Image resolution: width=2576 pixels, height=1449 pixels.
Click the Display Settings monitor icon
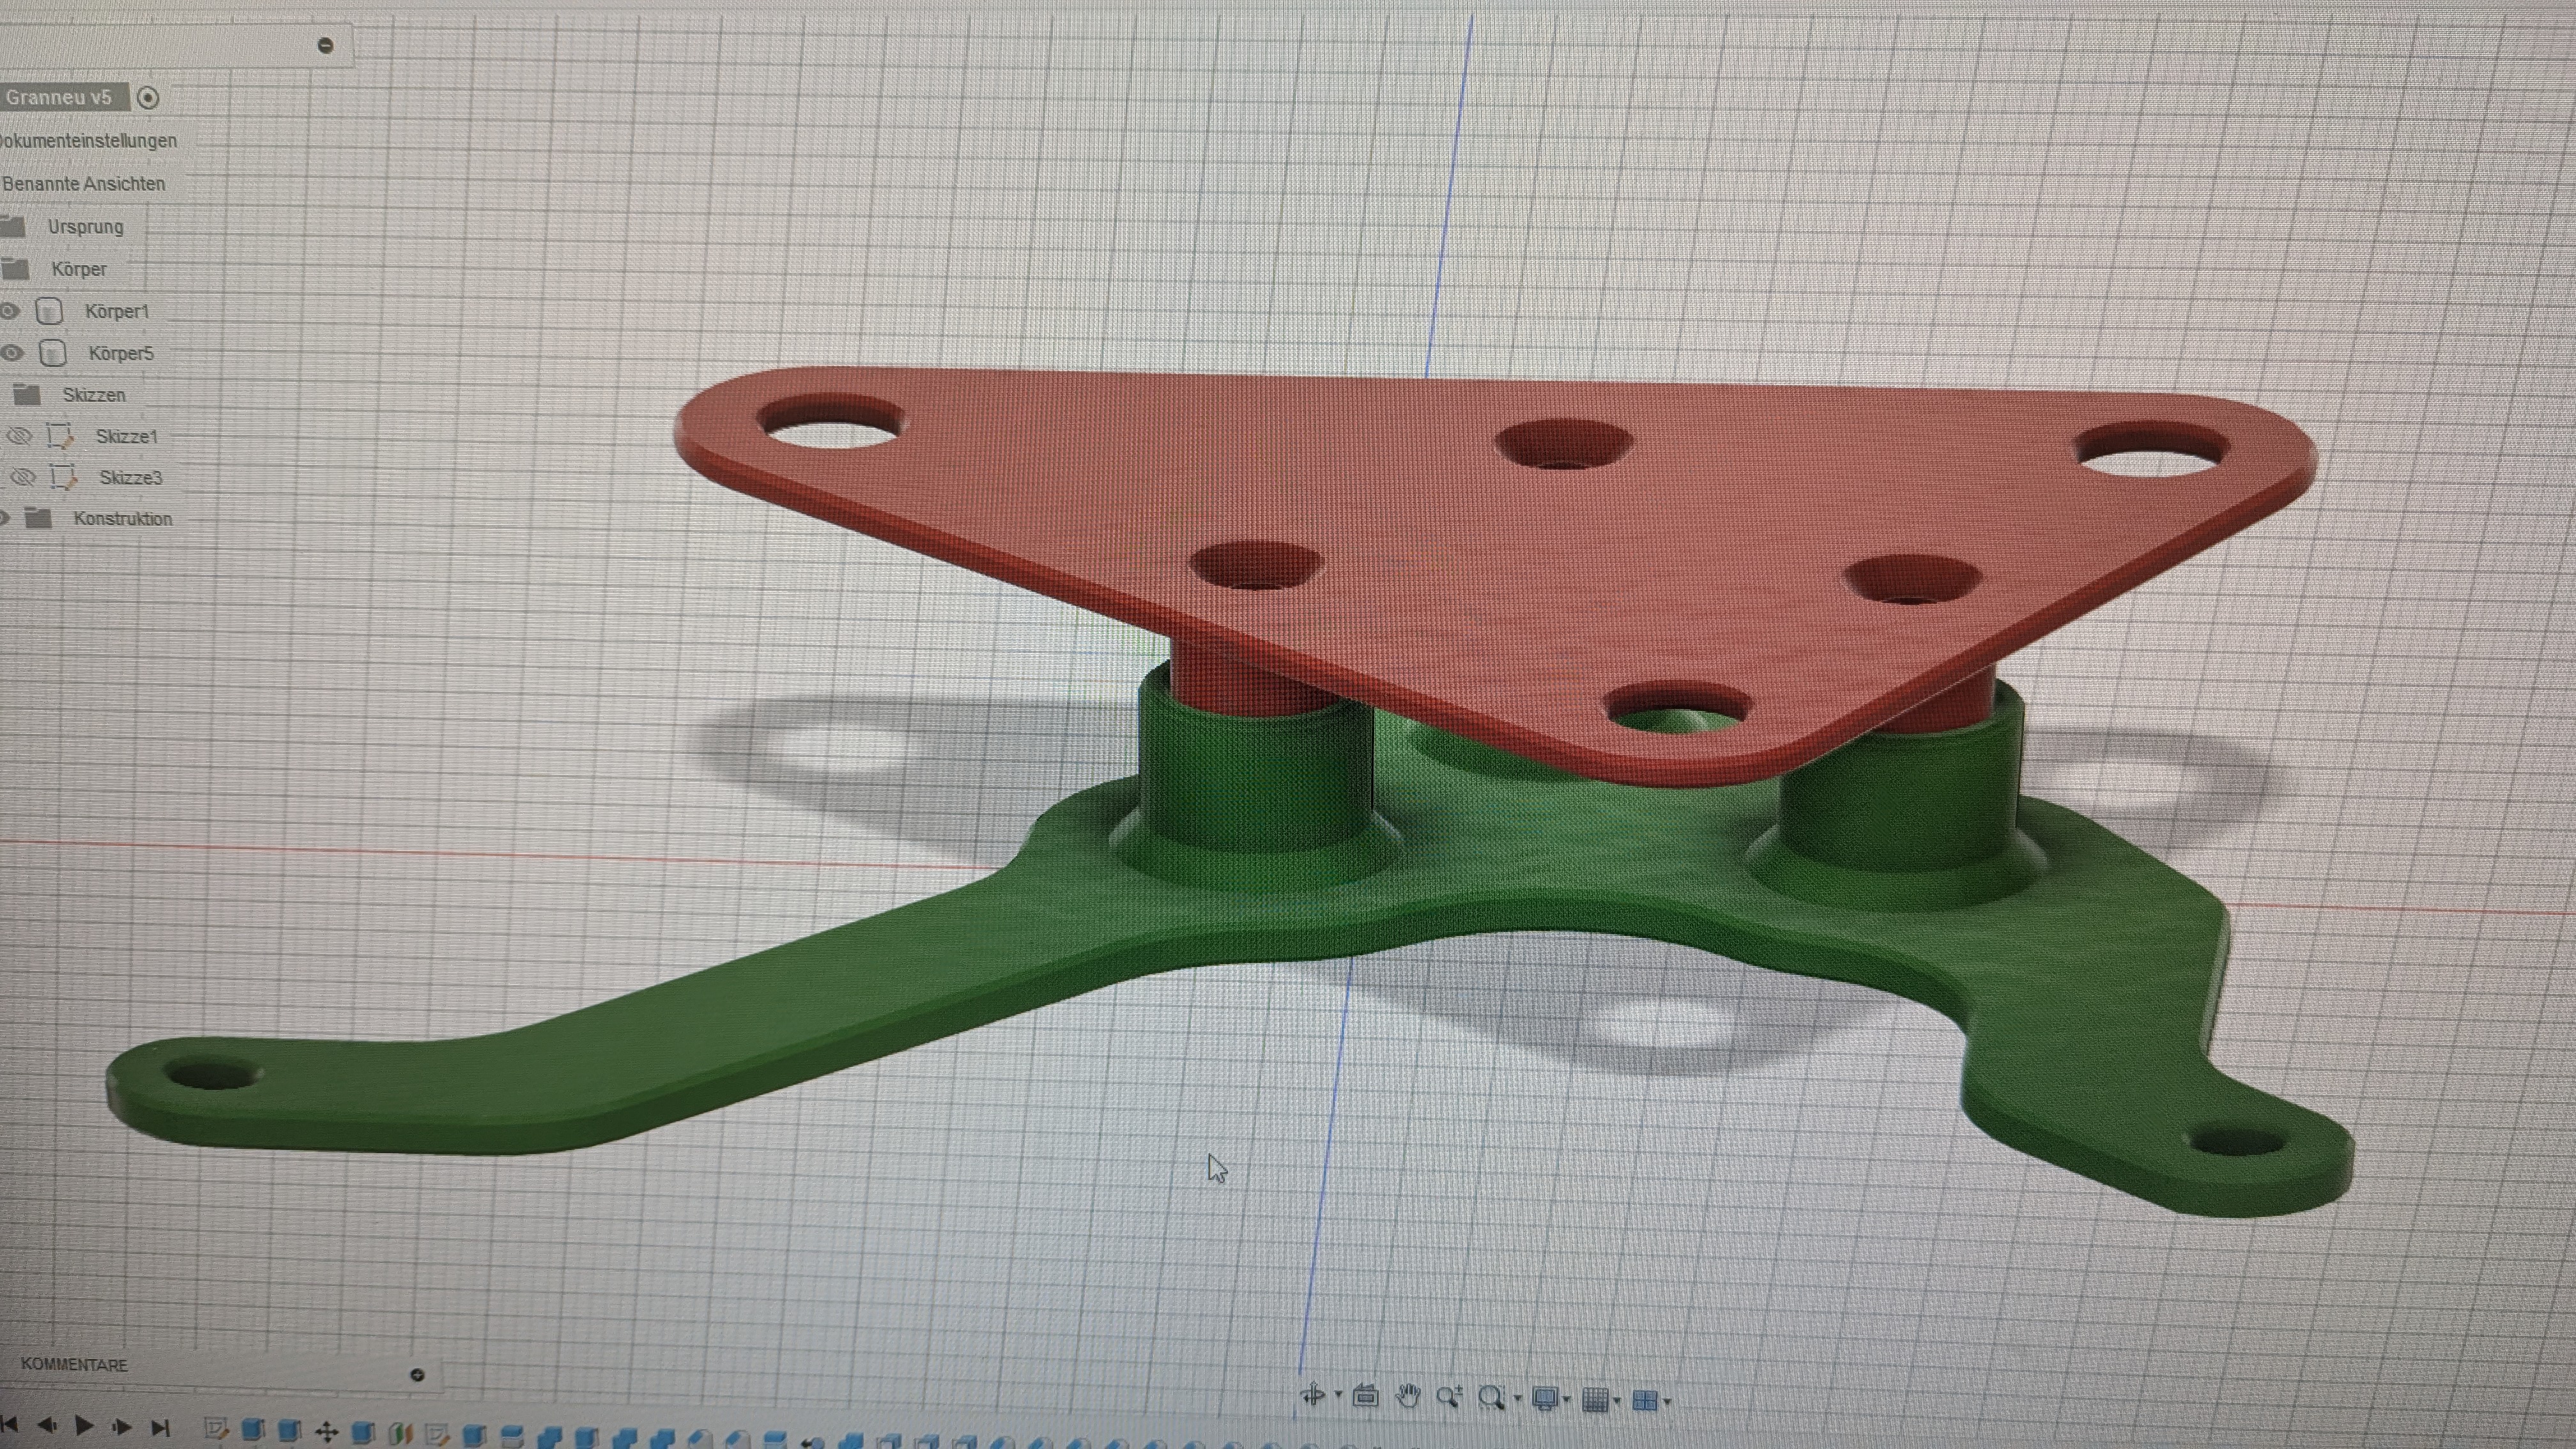[1545, 1399]
